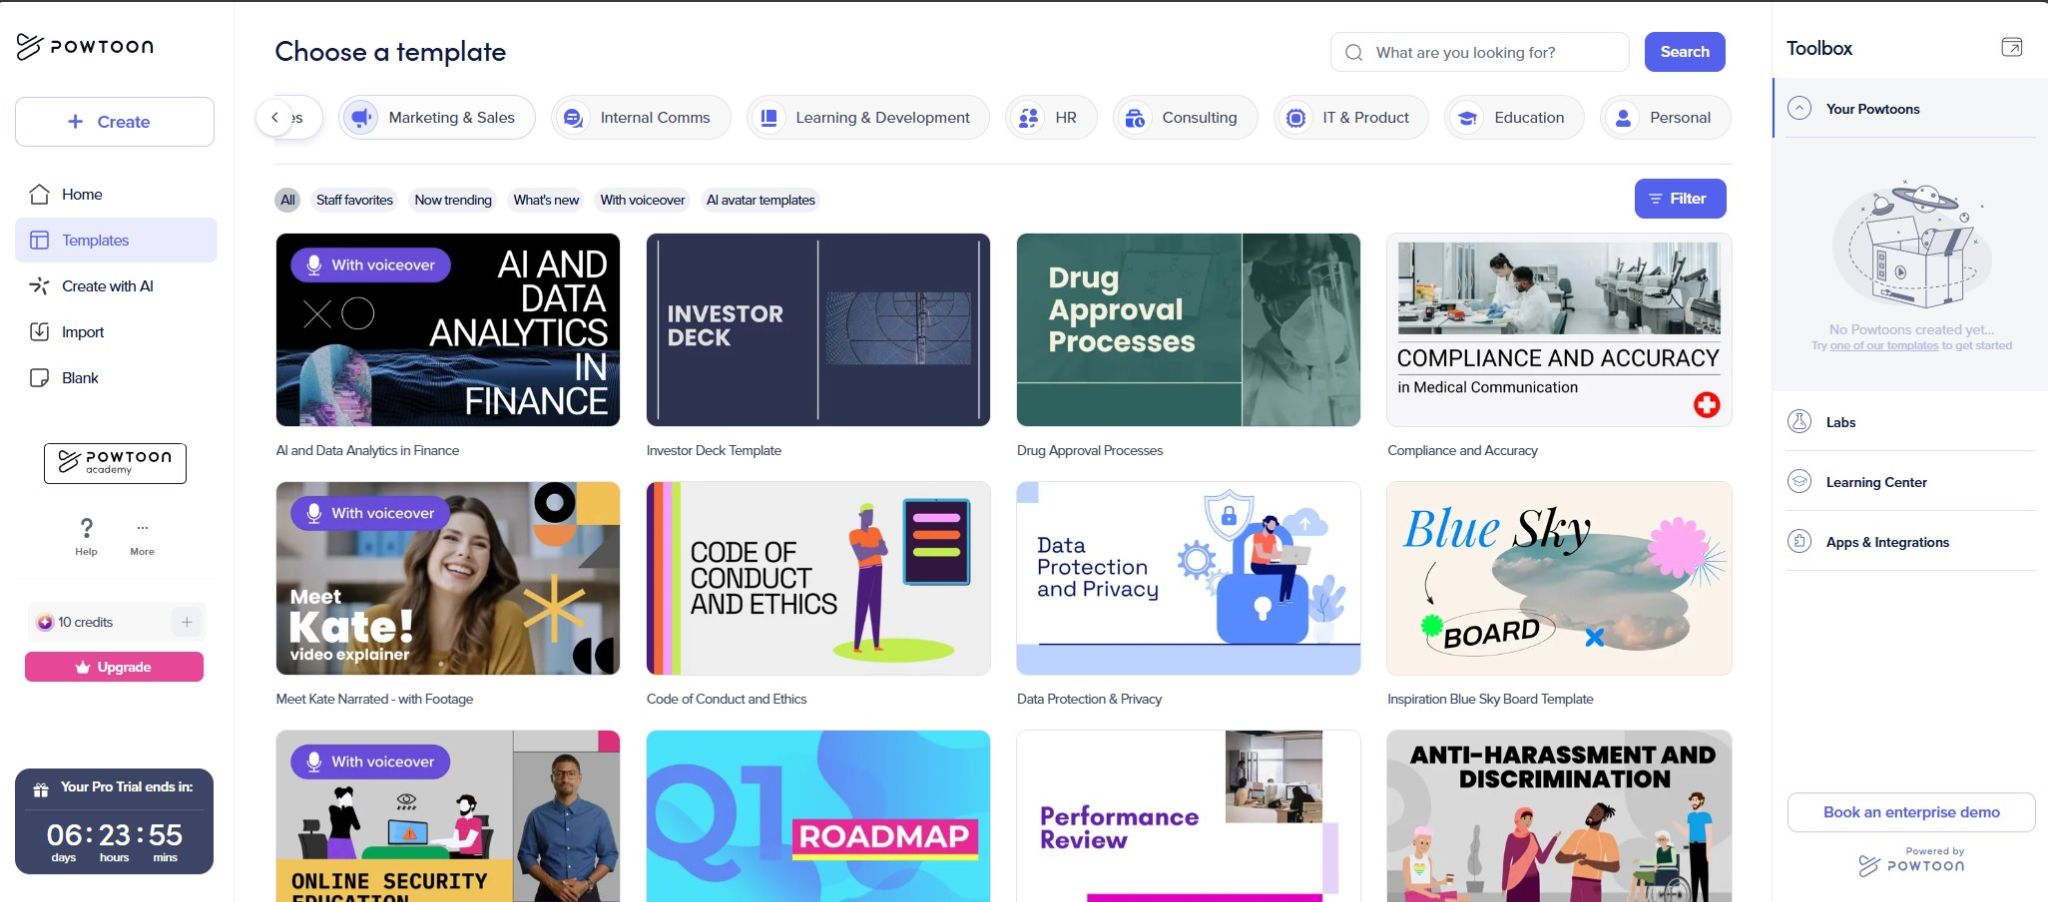2048x902 pixels.
Task: Expand the Labs section
Action: pyautogui.click(x=1910, y=422)
